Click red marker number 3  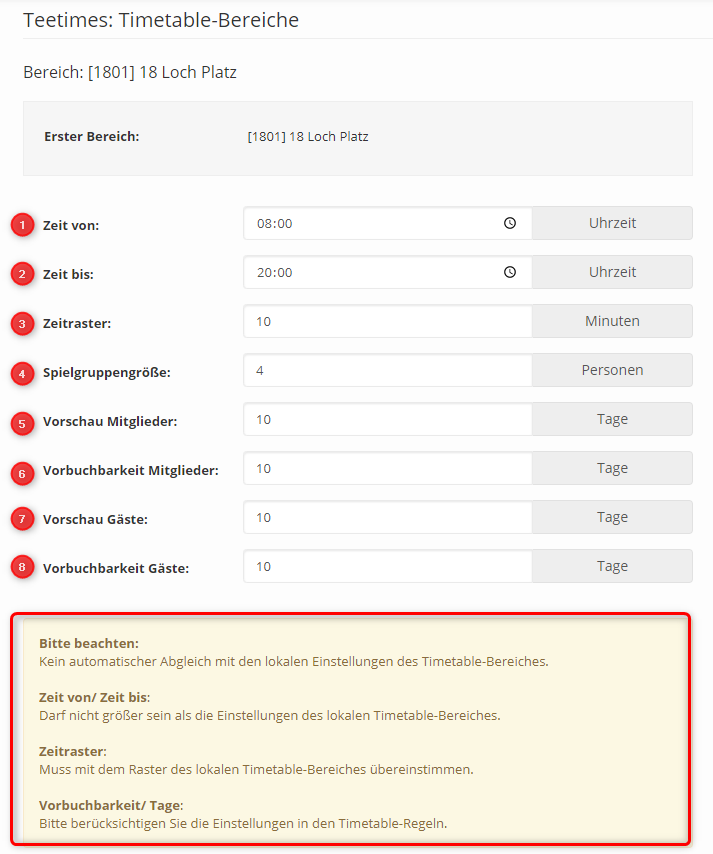pyautogui.click(x=22, y=323)
